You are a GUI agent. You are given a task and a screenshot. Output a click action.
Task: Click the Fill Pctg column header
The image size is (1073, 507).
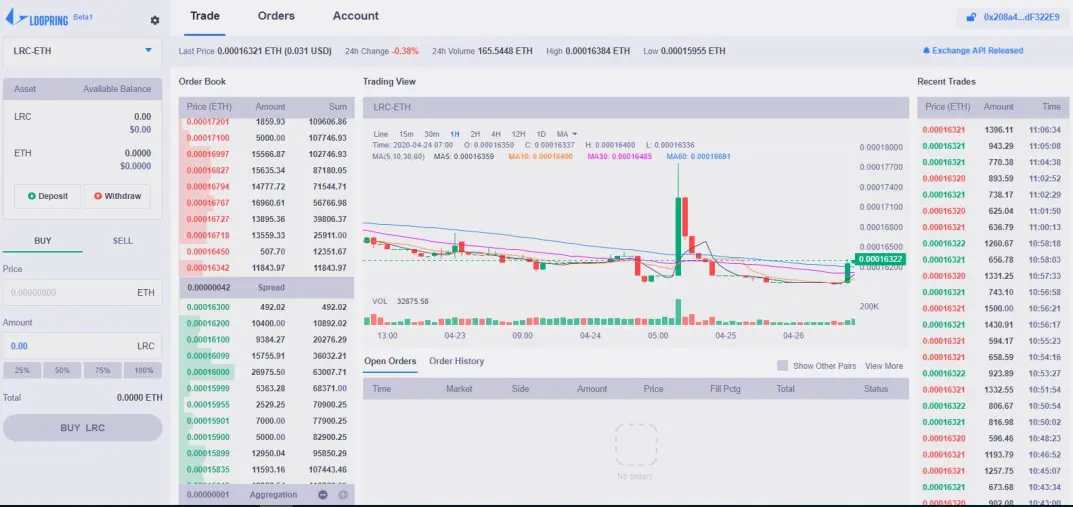click(x=725, y=389)
